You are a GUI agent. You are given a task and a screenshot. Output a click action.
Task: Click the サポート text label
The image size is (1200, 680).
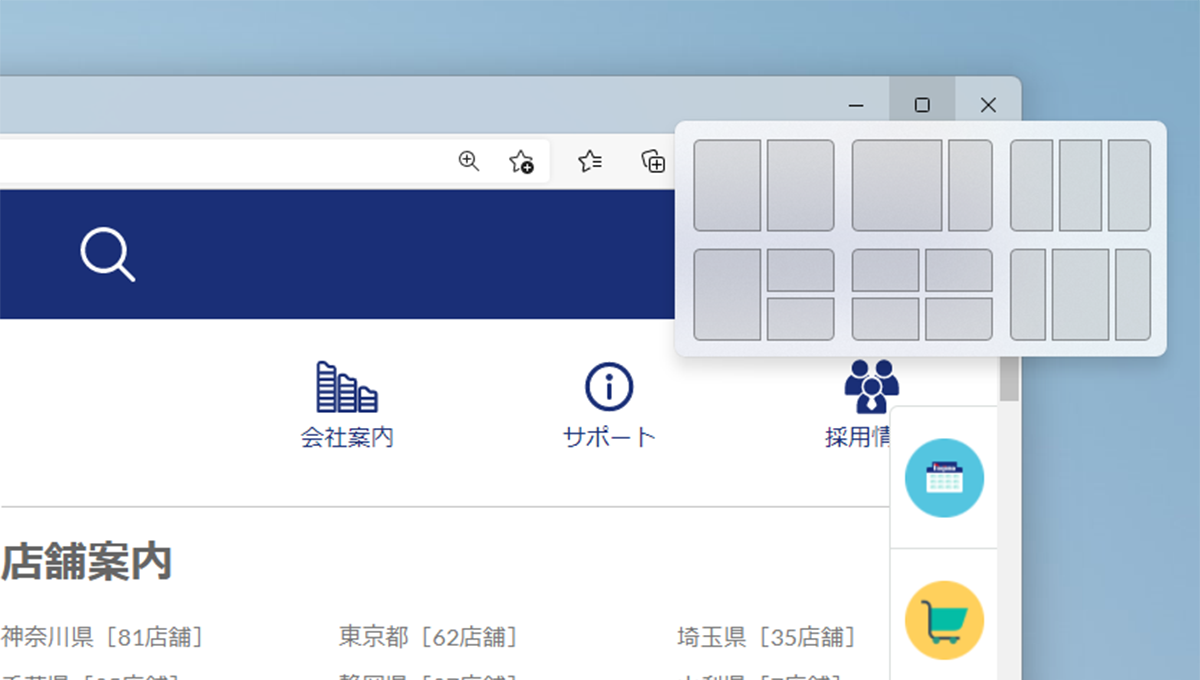point(609,437)
